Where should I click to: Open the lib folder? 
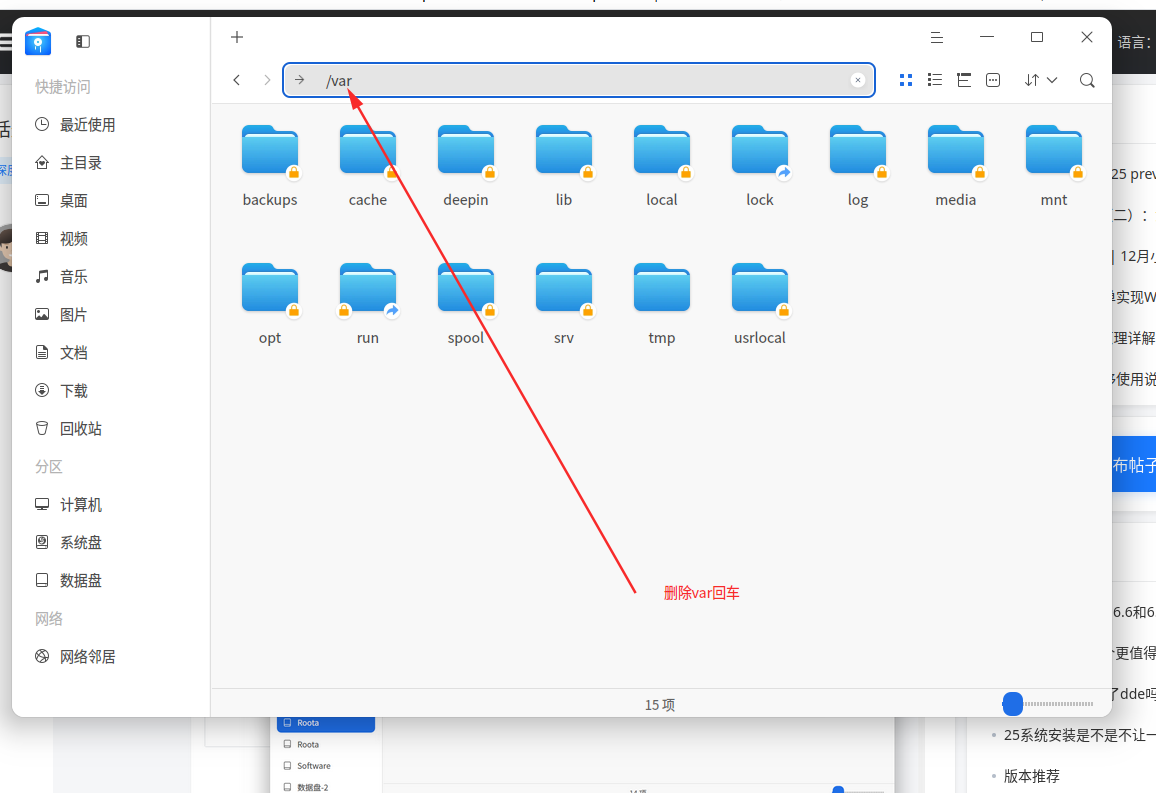pyautogui.click(x=564, y=167)
